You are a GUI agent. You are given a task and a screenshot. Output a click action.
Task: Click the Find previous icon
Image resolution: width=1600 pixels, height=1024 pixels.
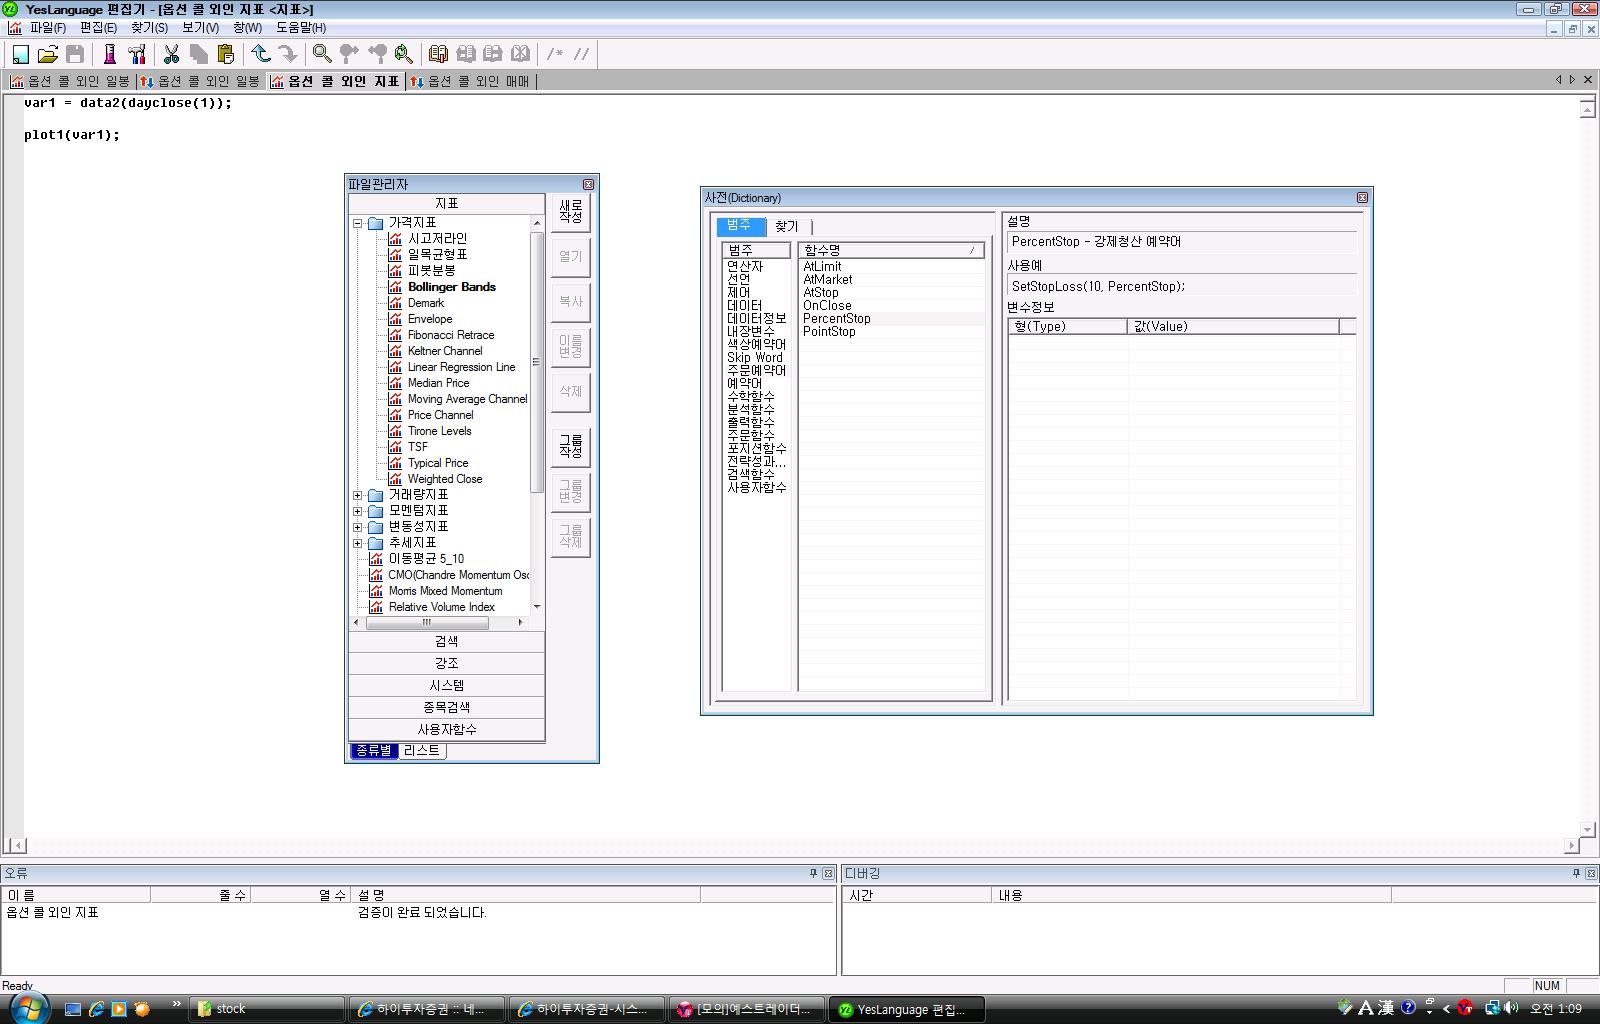(376, 54)
